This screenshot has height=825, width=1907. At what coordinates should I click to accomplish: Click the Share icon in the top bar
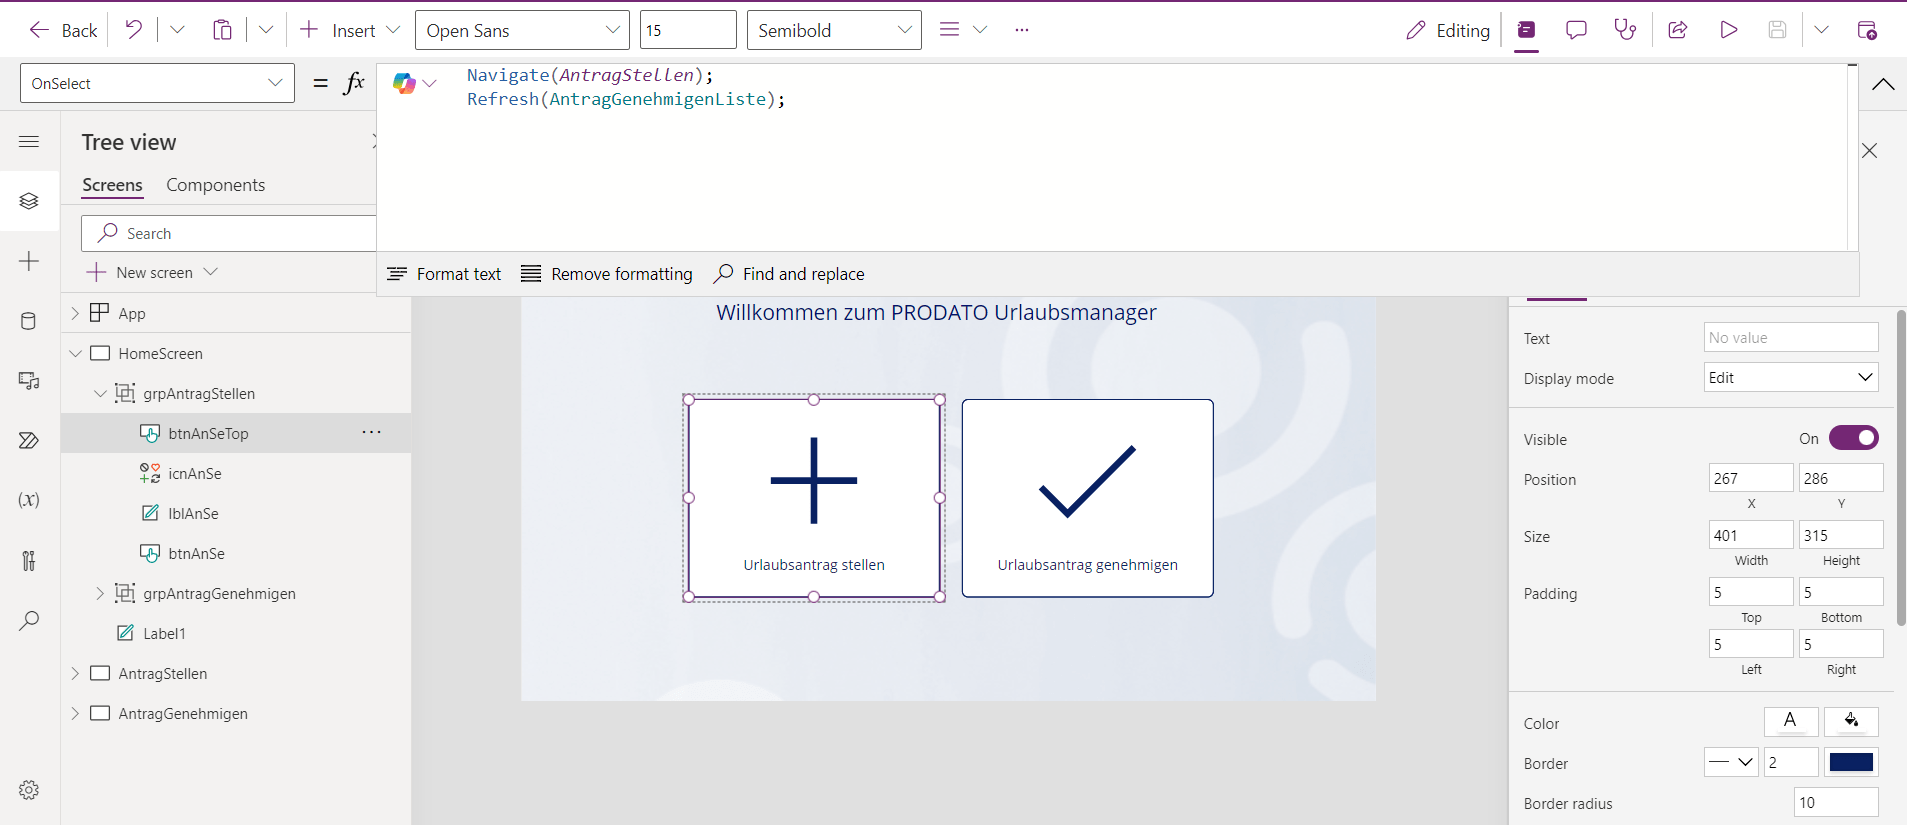pyautogui.click(x=1678, y=30)
